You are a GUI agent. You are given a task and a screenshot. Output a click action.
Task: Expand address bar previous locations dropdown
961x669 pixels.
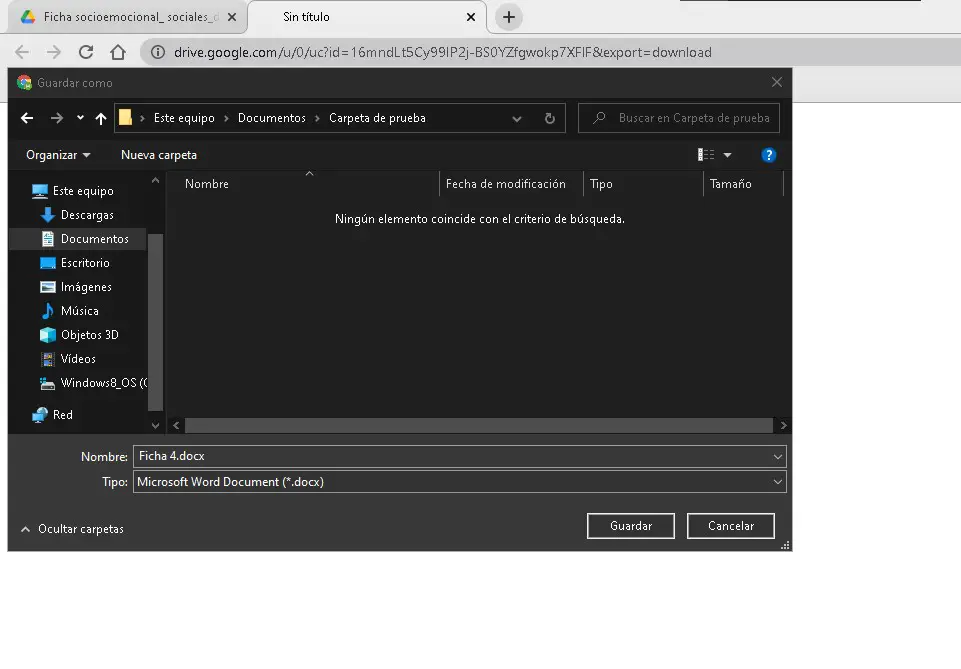(x=517, y=119)
